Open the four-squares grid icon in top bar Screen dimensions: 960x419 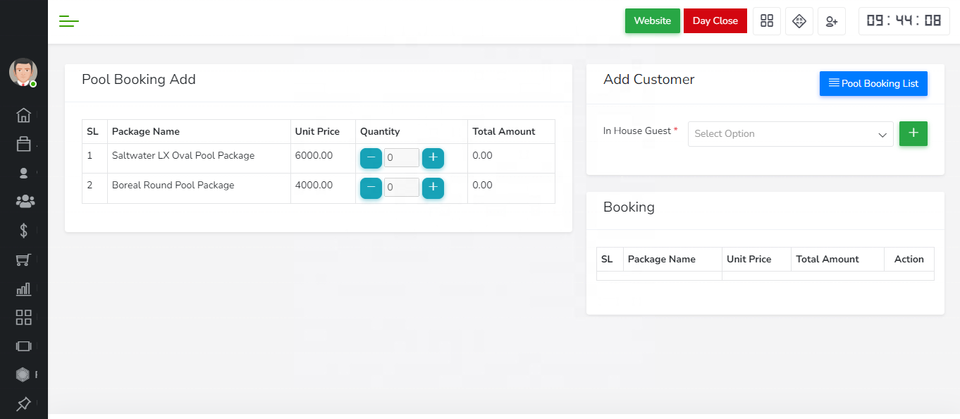pos(767,21)
